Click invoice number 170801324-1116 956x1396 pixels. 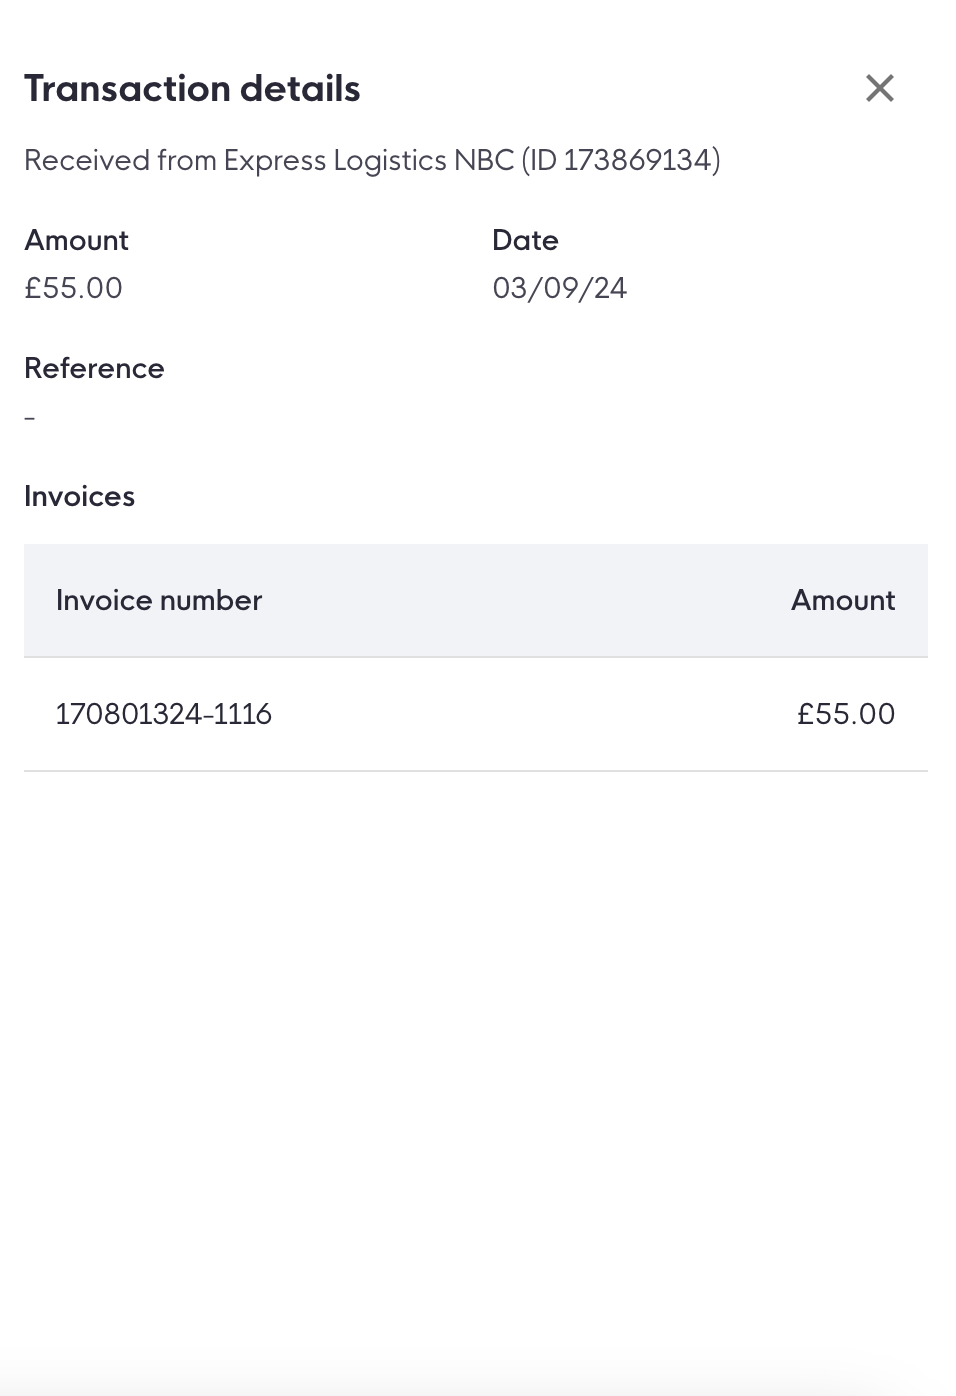pyautogui.click(x=165, y=714)
